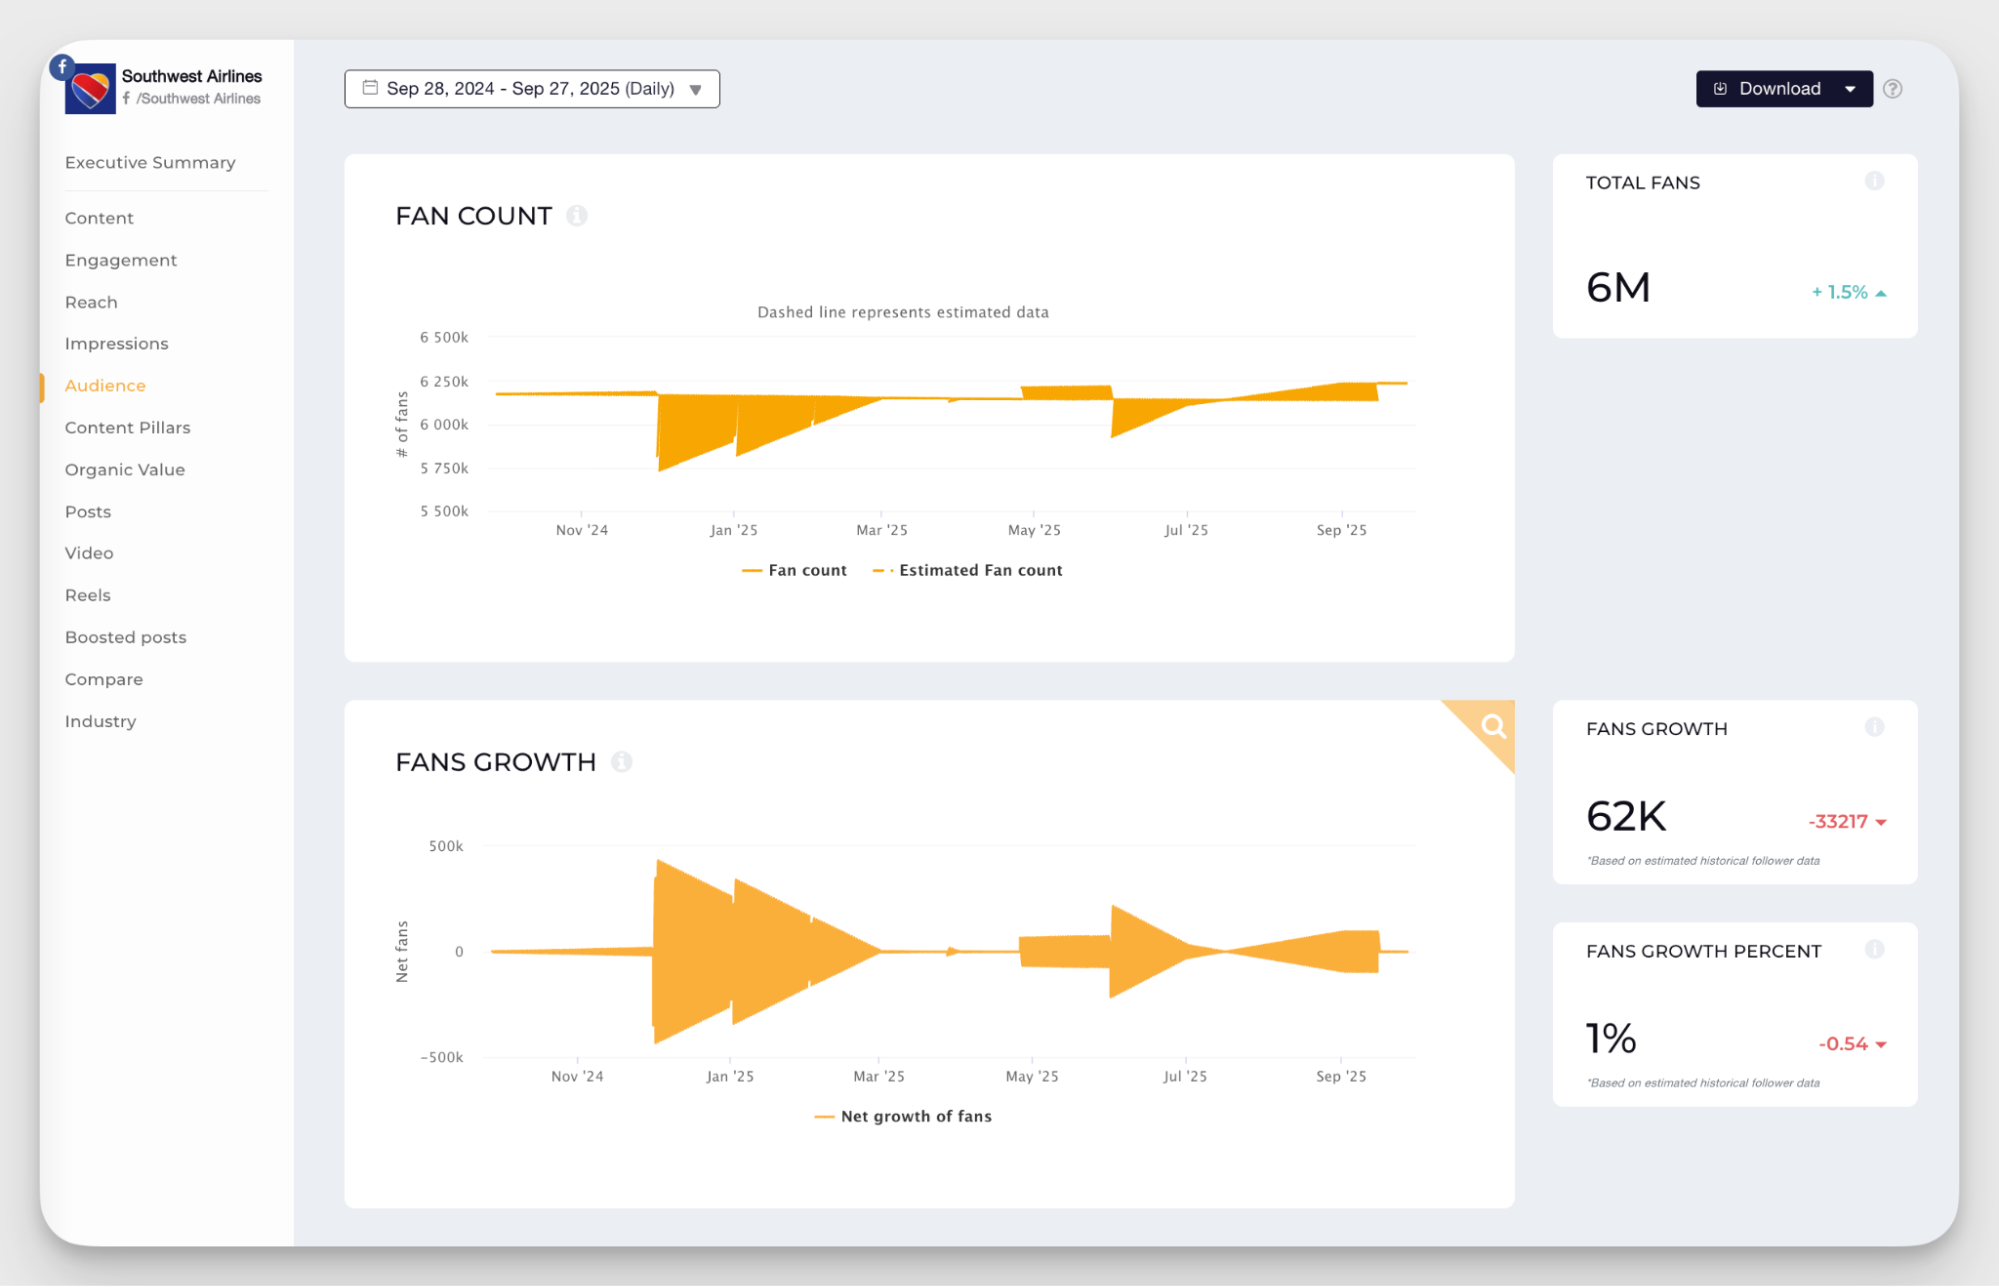Click the magnifier icon on Fans Growth chart
The width and height of the screenshot is (1999, 1287).
(x=1493, y=726)
